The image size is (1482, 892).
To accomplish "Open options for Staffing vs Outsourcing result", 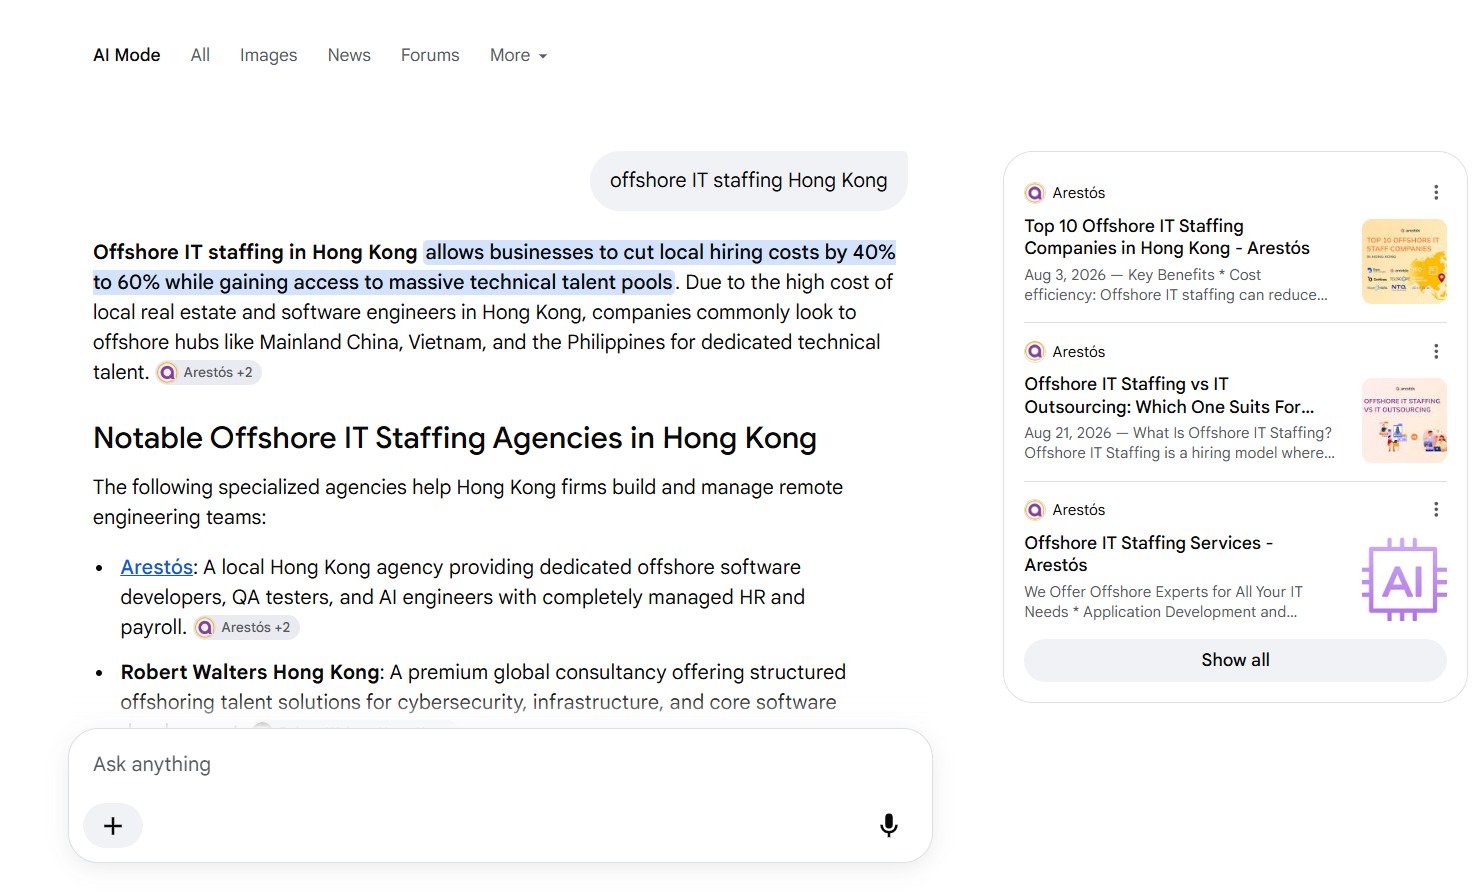I will click(1436, 351).
